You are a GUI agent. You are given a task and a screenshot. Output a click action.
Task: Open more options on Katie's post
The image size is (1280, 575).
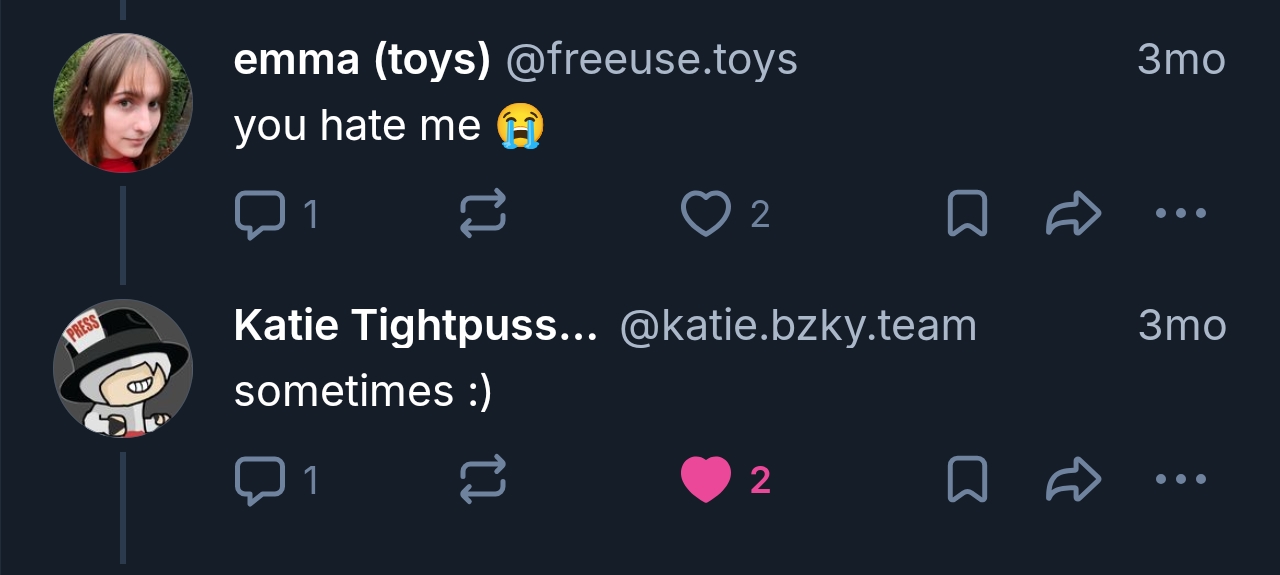pos(1180,480)
